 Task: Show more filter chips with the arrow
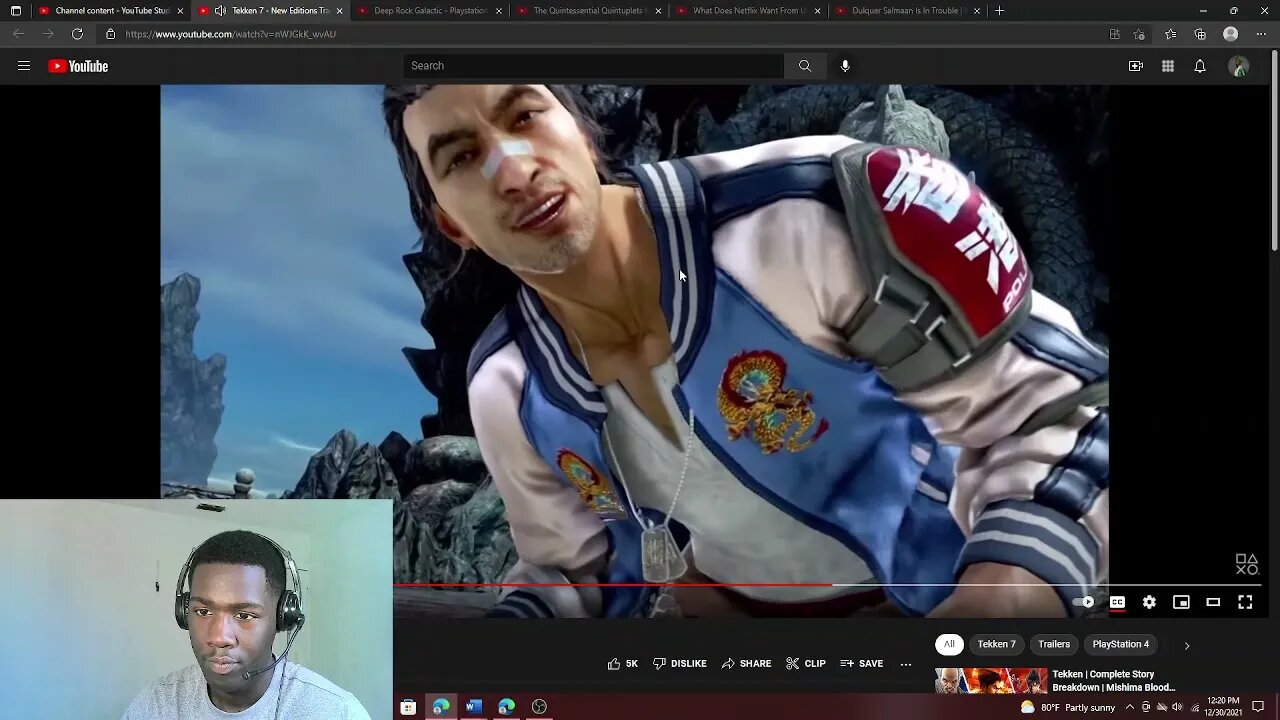pyautogui.click(x=1187, y=645)
